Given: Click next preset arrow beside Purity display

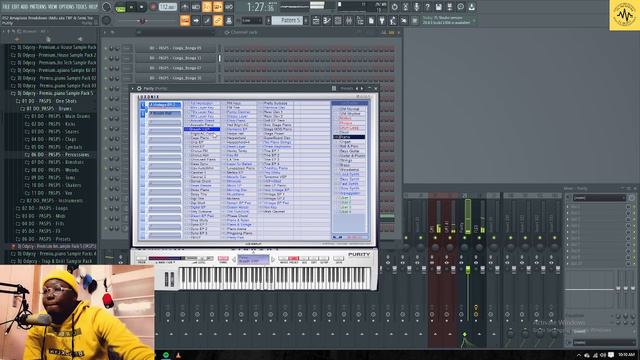Looking at the screenshot, I should pyautogui.click(x=273, y=259).
